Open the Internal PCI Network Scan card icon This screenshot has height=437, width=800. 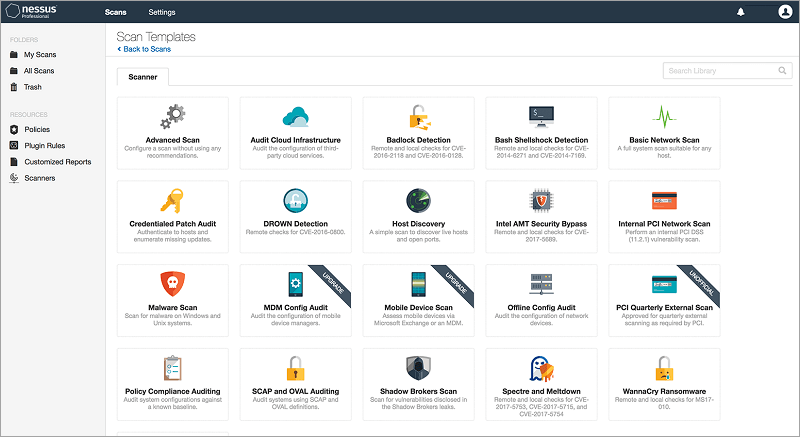pos(664,200)
